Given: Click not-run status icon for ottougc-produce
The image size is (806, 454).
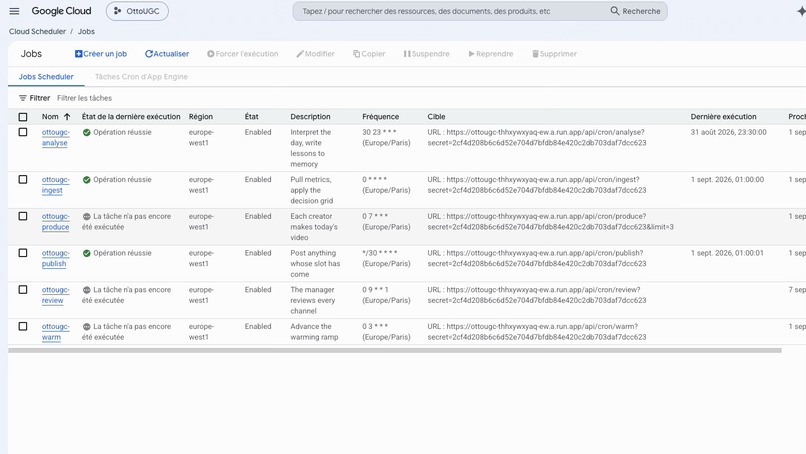Looking at the screenshot, I should [x=86, y=216].
